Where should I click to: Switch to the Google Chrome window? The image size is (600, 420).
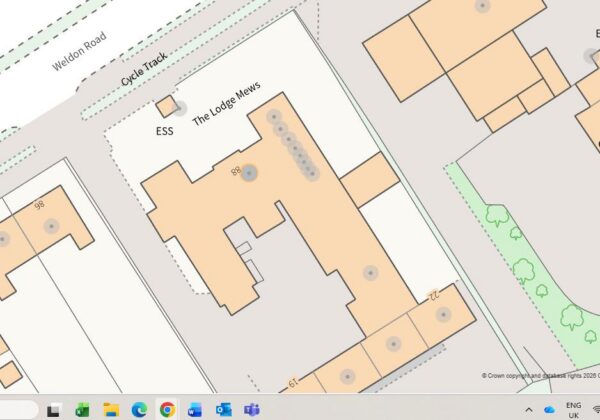167,410
